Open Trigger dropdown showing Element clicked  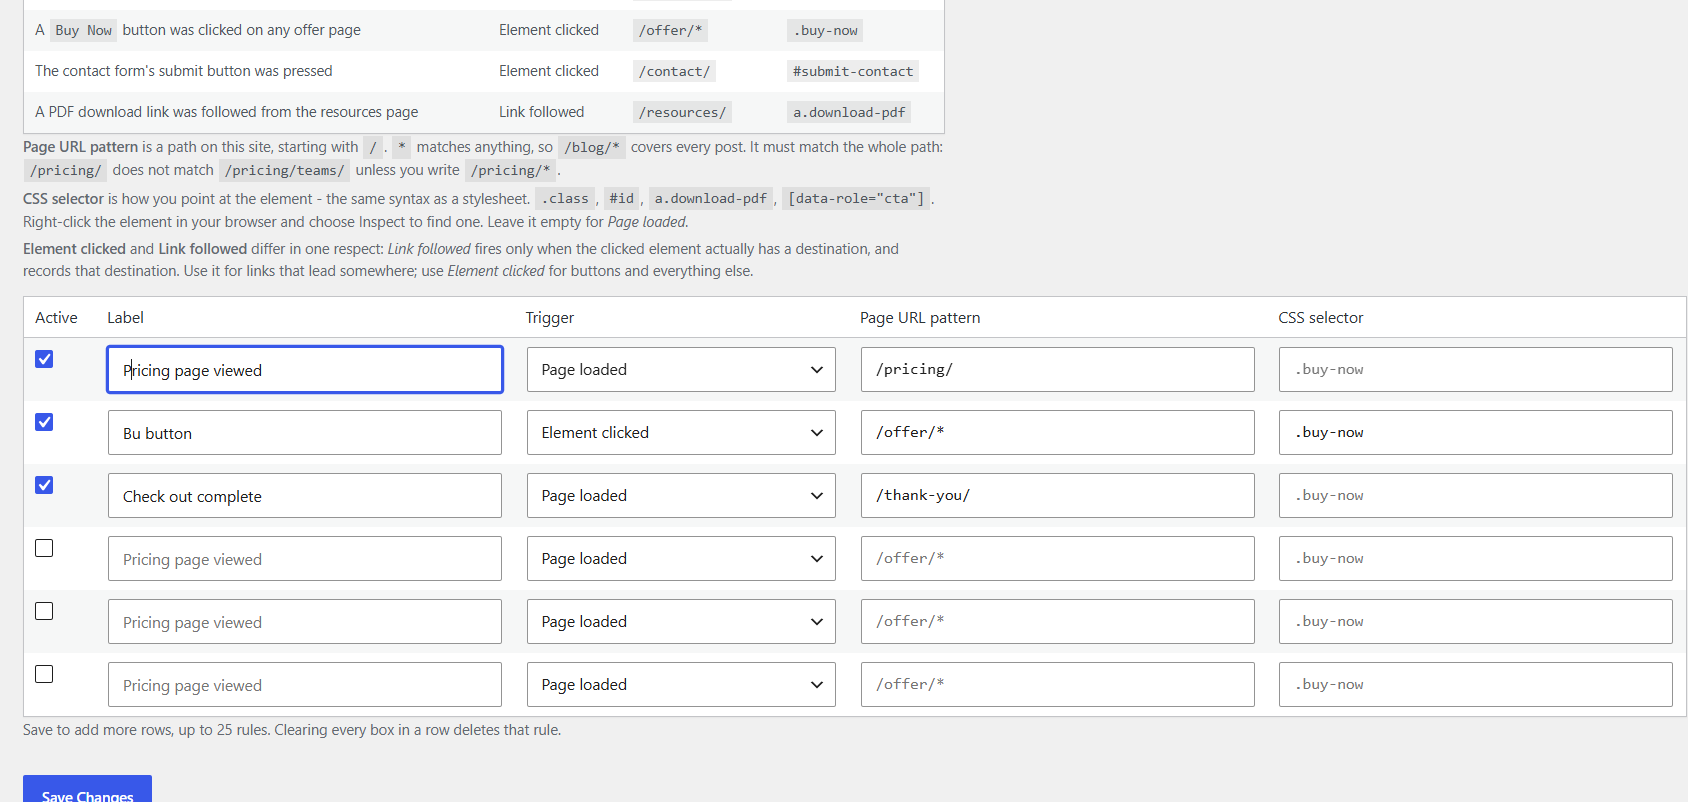coord(681,433)
